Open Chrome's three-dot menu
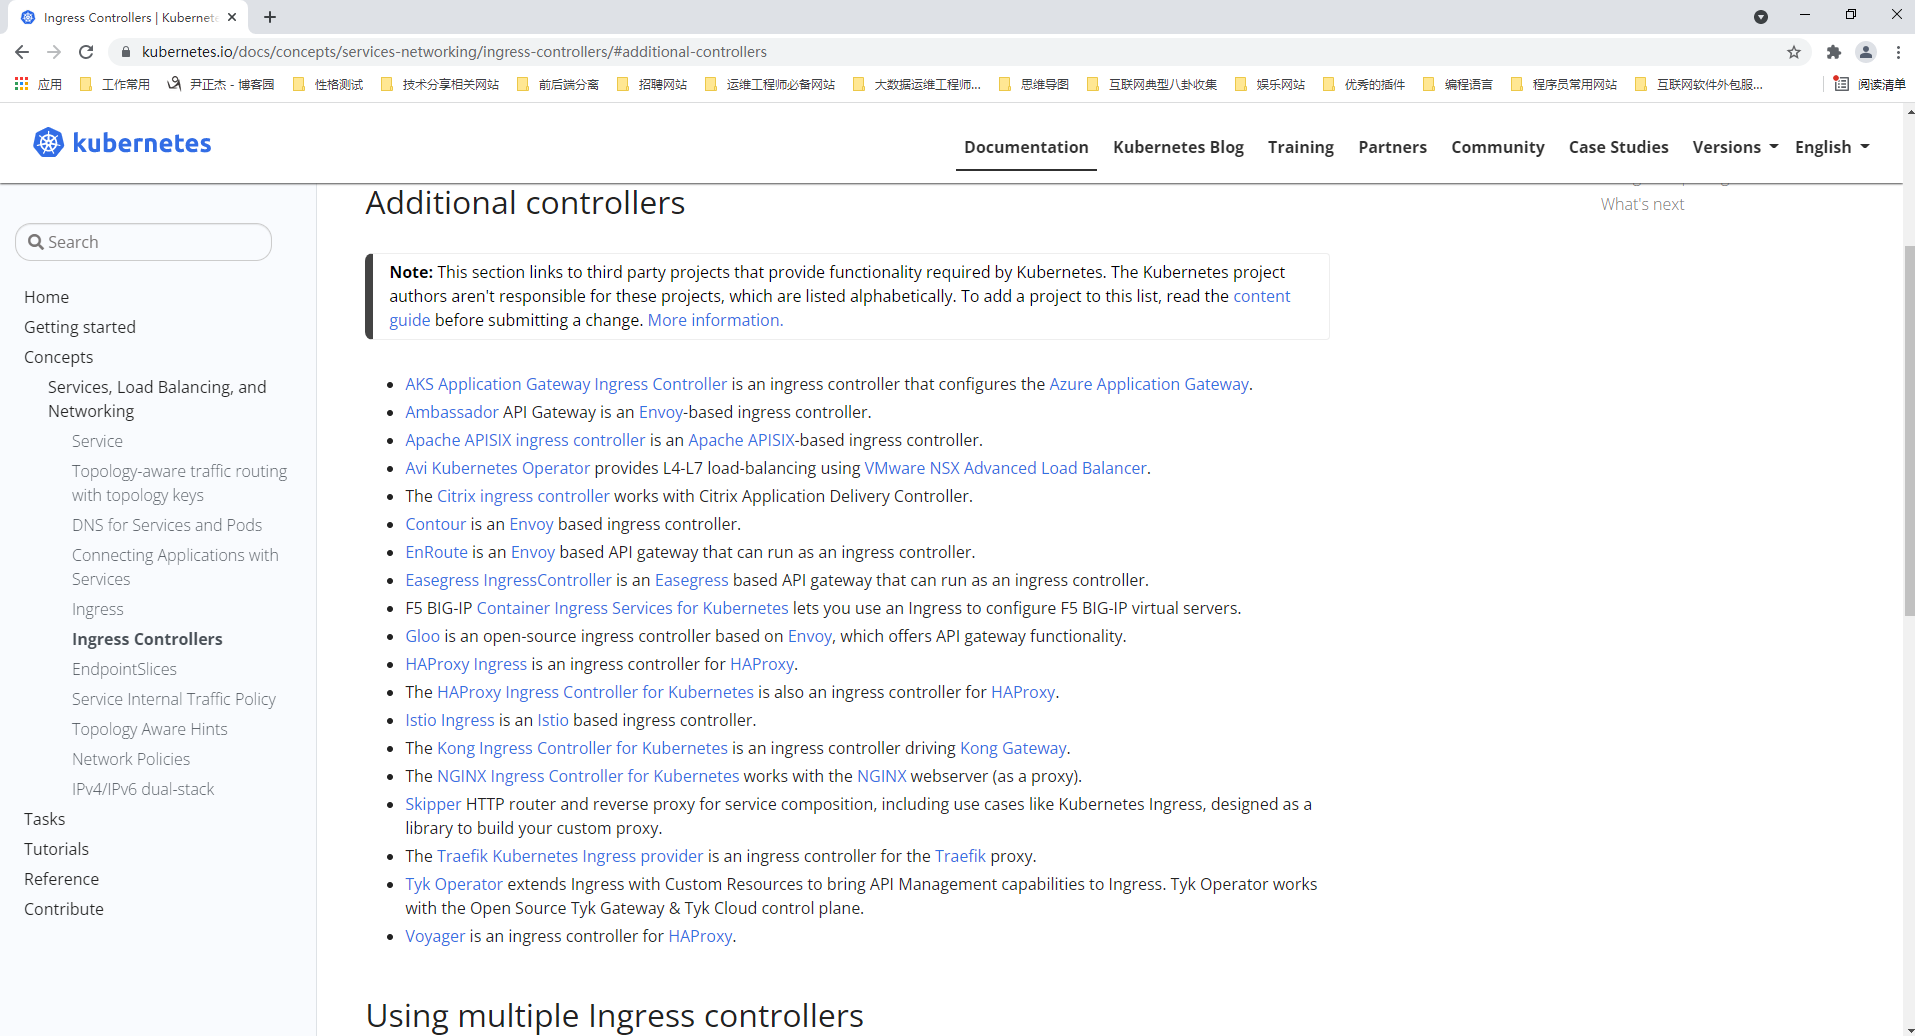Viewport: 1915px width, 1036px height. (1898, 52)
